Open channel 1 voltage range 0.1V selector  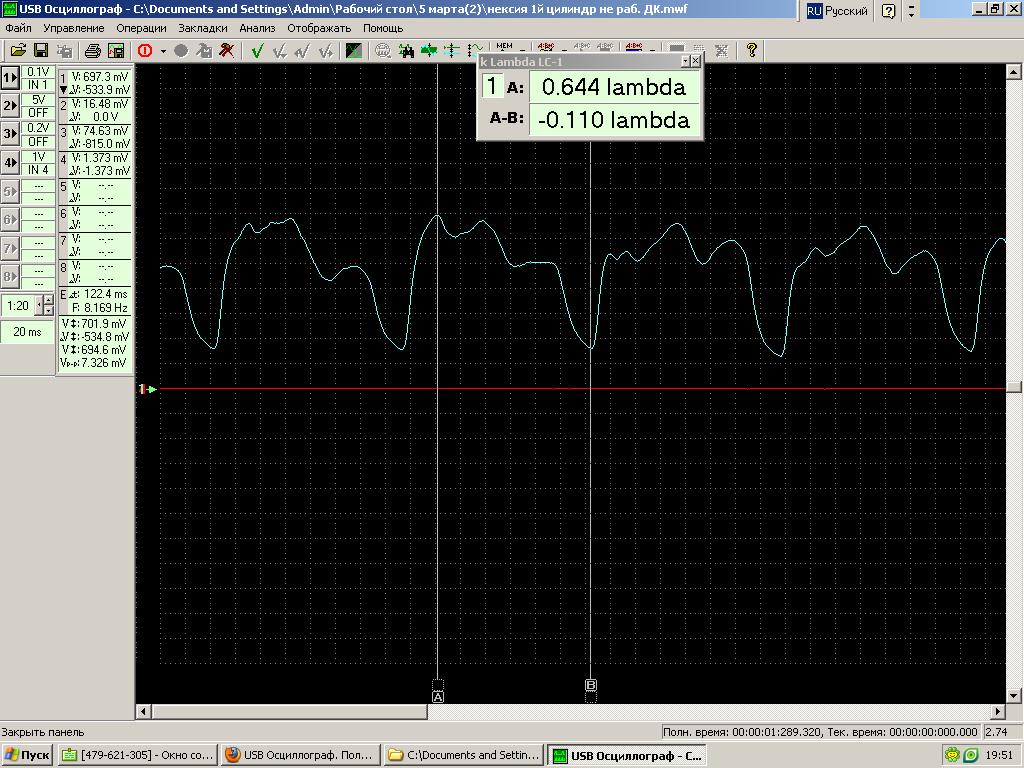(38, 72)
